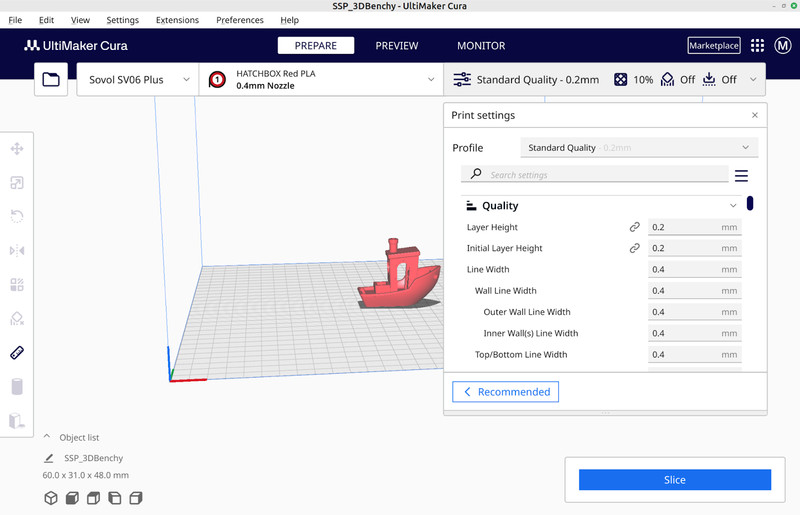Click the Line Width value field
This screenshot has height=515, width=800.
tap(694, 269)
